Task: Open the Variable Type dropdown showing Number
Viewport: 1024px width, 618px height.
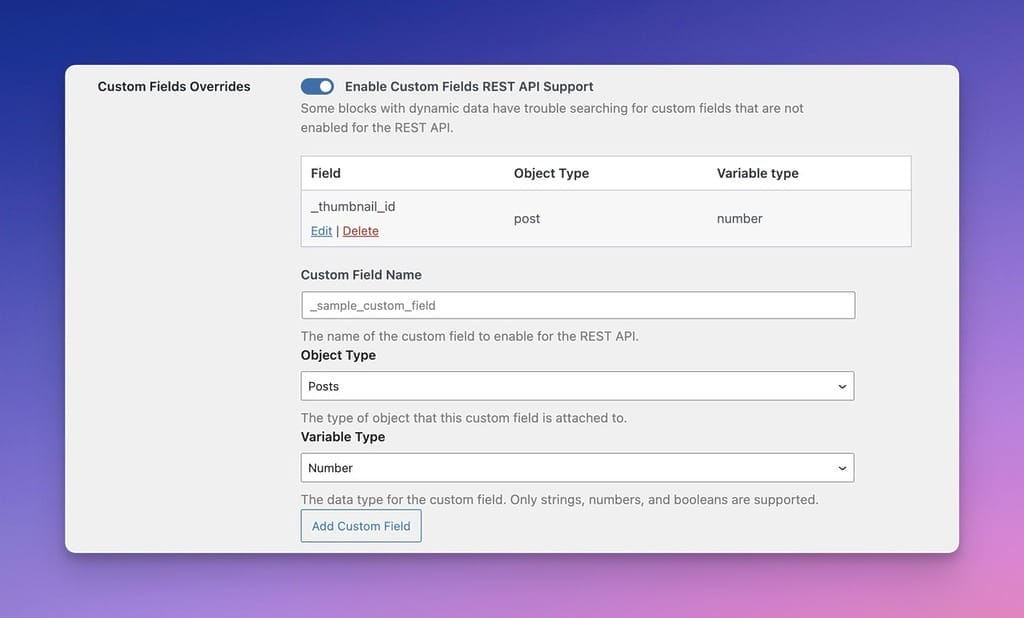Action: (x=577, y=467)
